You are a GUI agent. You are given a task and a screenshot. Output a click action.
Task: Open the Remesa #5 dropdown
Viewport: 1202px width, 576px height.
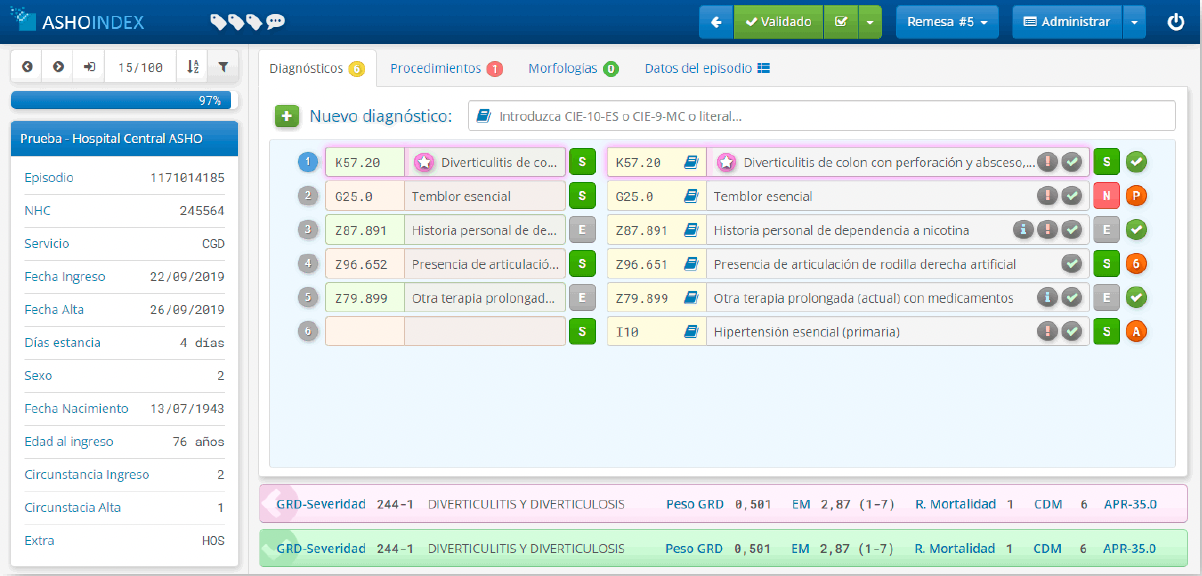[947, 21]
